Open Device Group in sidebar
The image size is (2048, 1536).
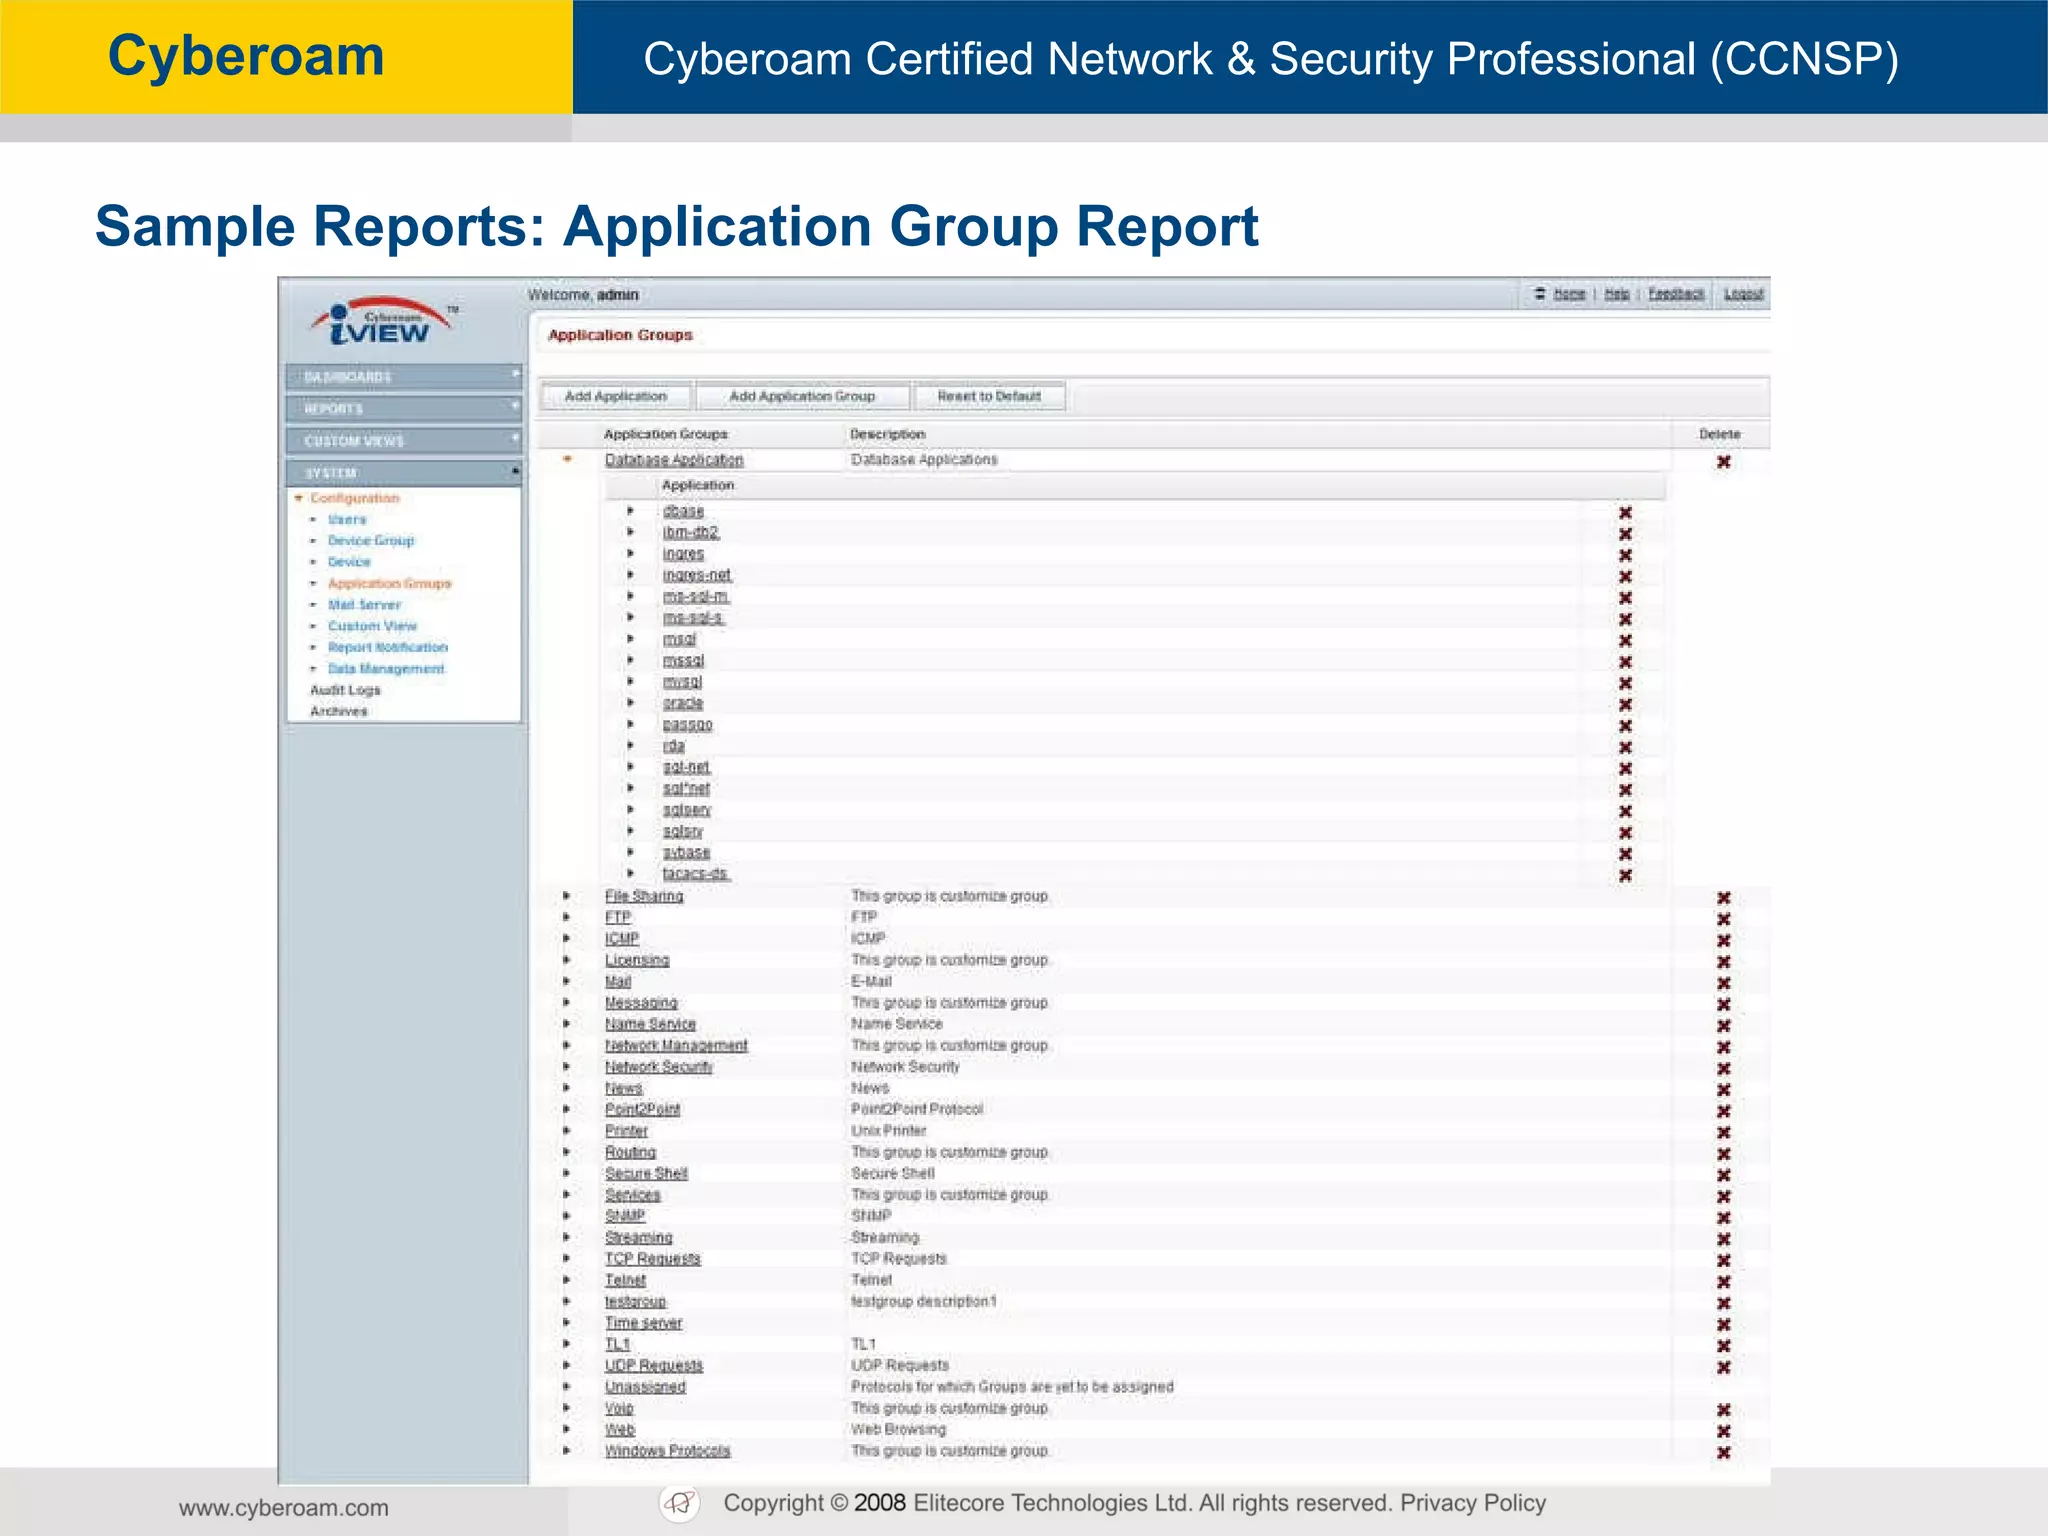(371, 541)
